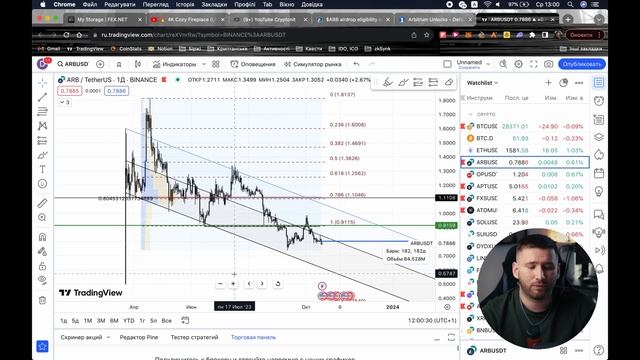This screenshot has width=640, height=360.
Task: Select OPUSDT row in watchlist
Action: pos(525,174)
